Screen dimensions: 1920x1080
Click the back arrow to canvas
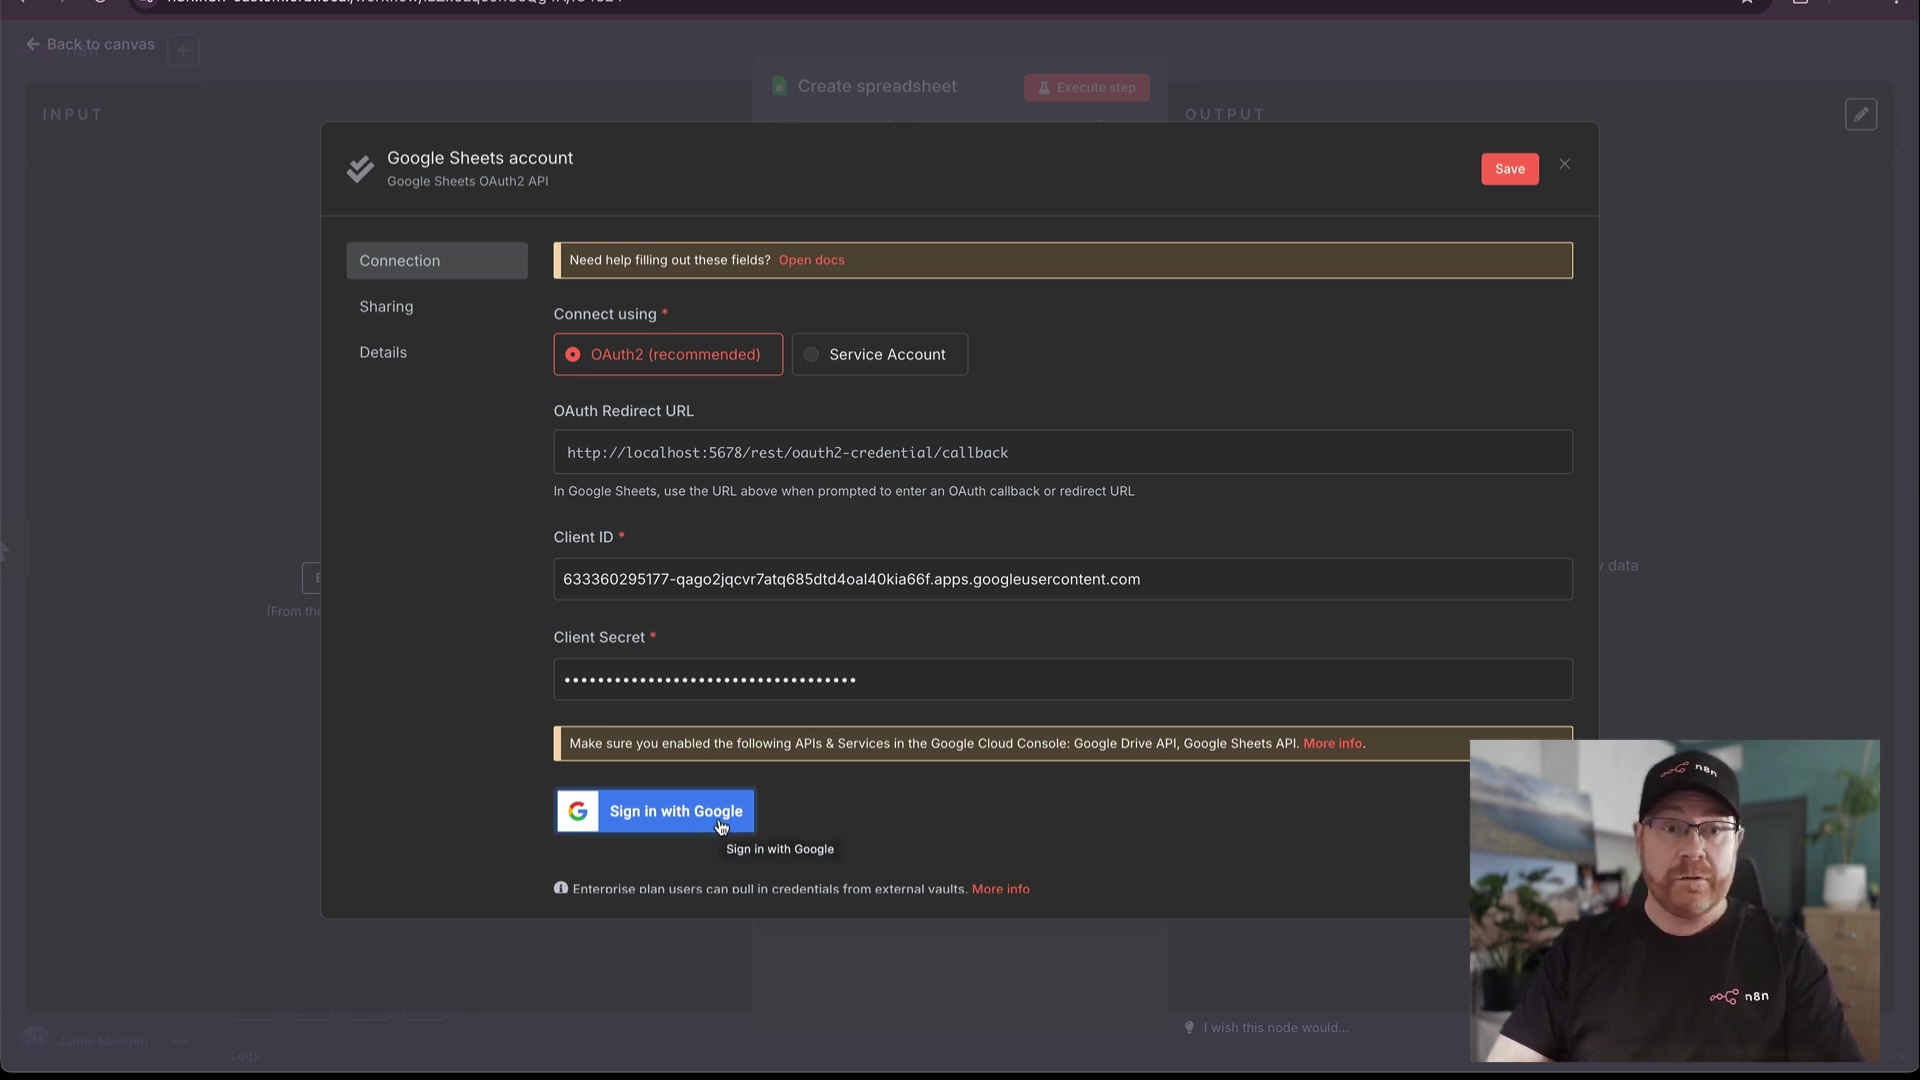pyautogui.click(x=33, y=44)
